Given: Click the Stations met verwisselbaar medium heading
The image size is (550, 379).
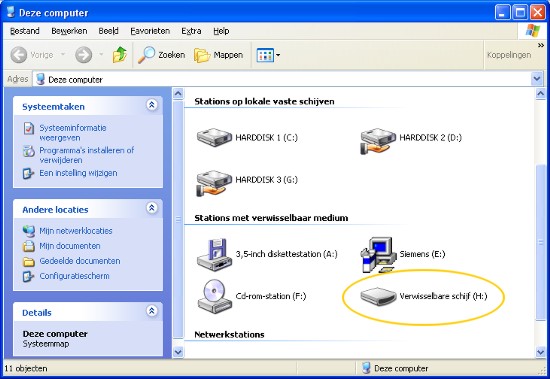Looking at the screenshot, I should point(271,218).
